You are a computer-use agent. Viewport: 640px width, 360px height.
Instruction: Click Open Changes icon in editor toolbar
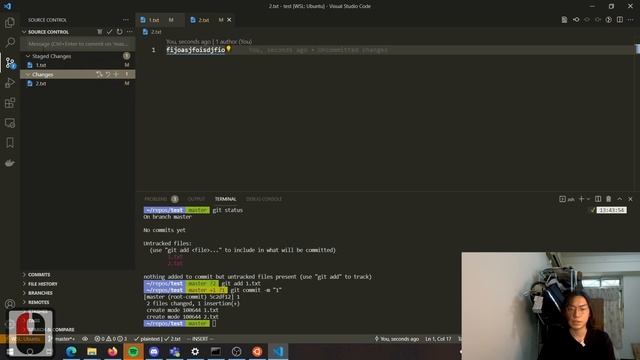click(564, 20)
